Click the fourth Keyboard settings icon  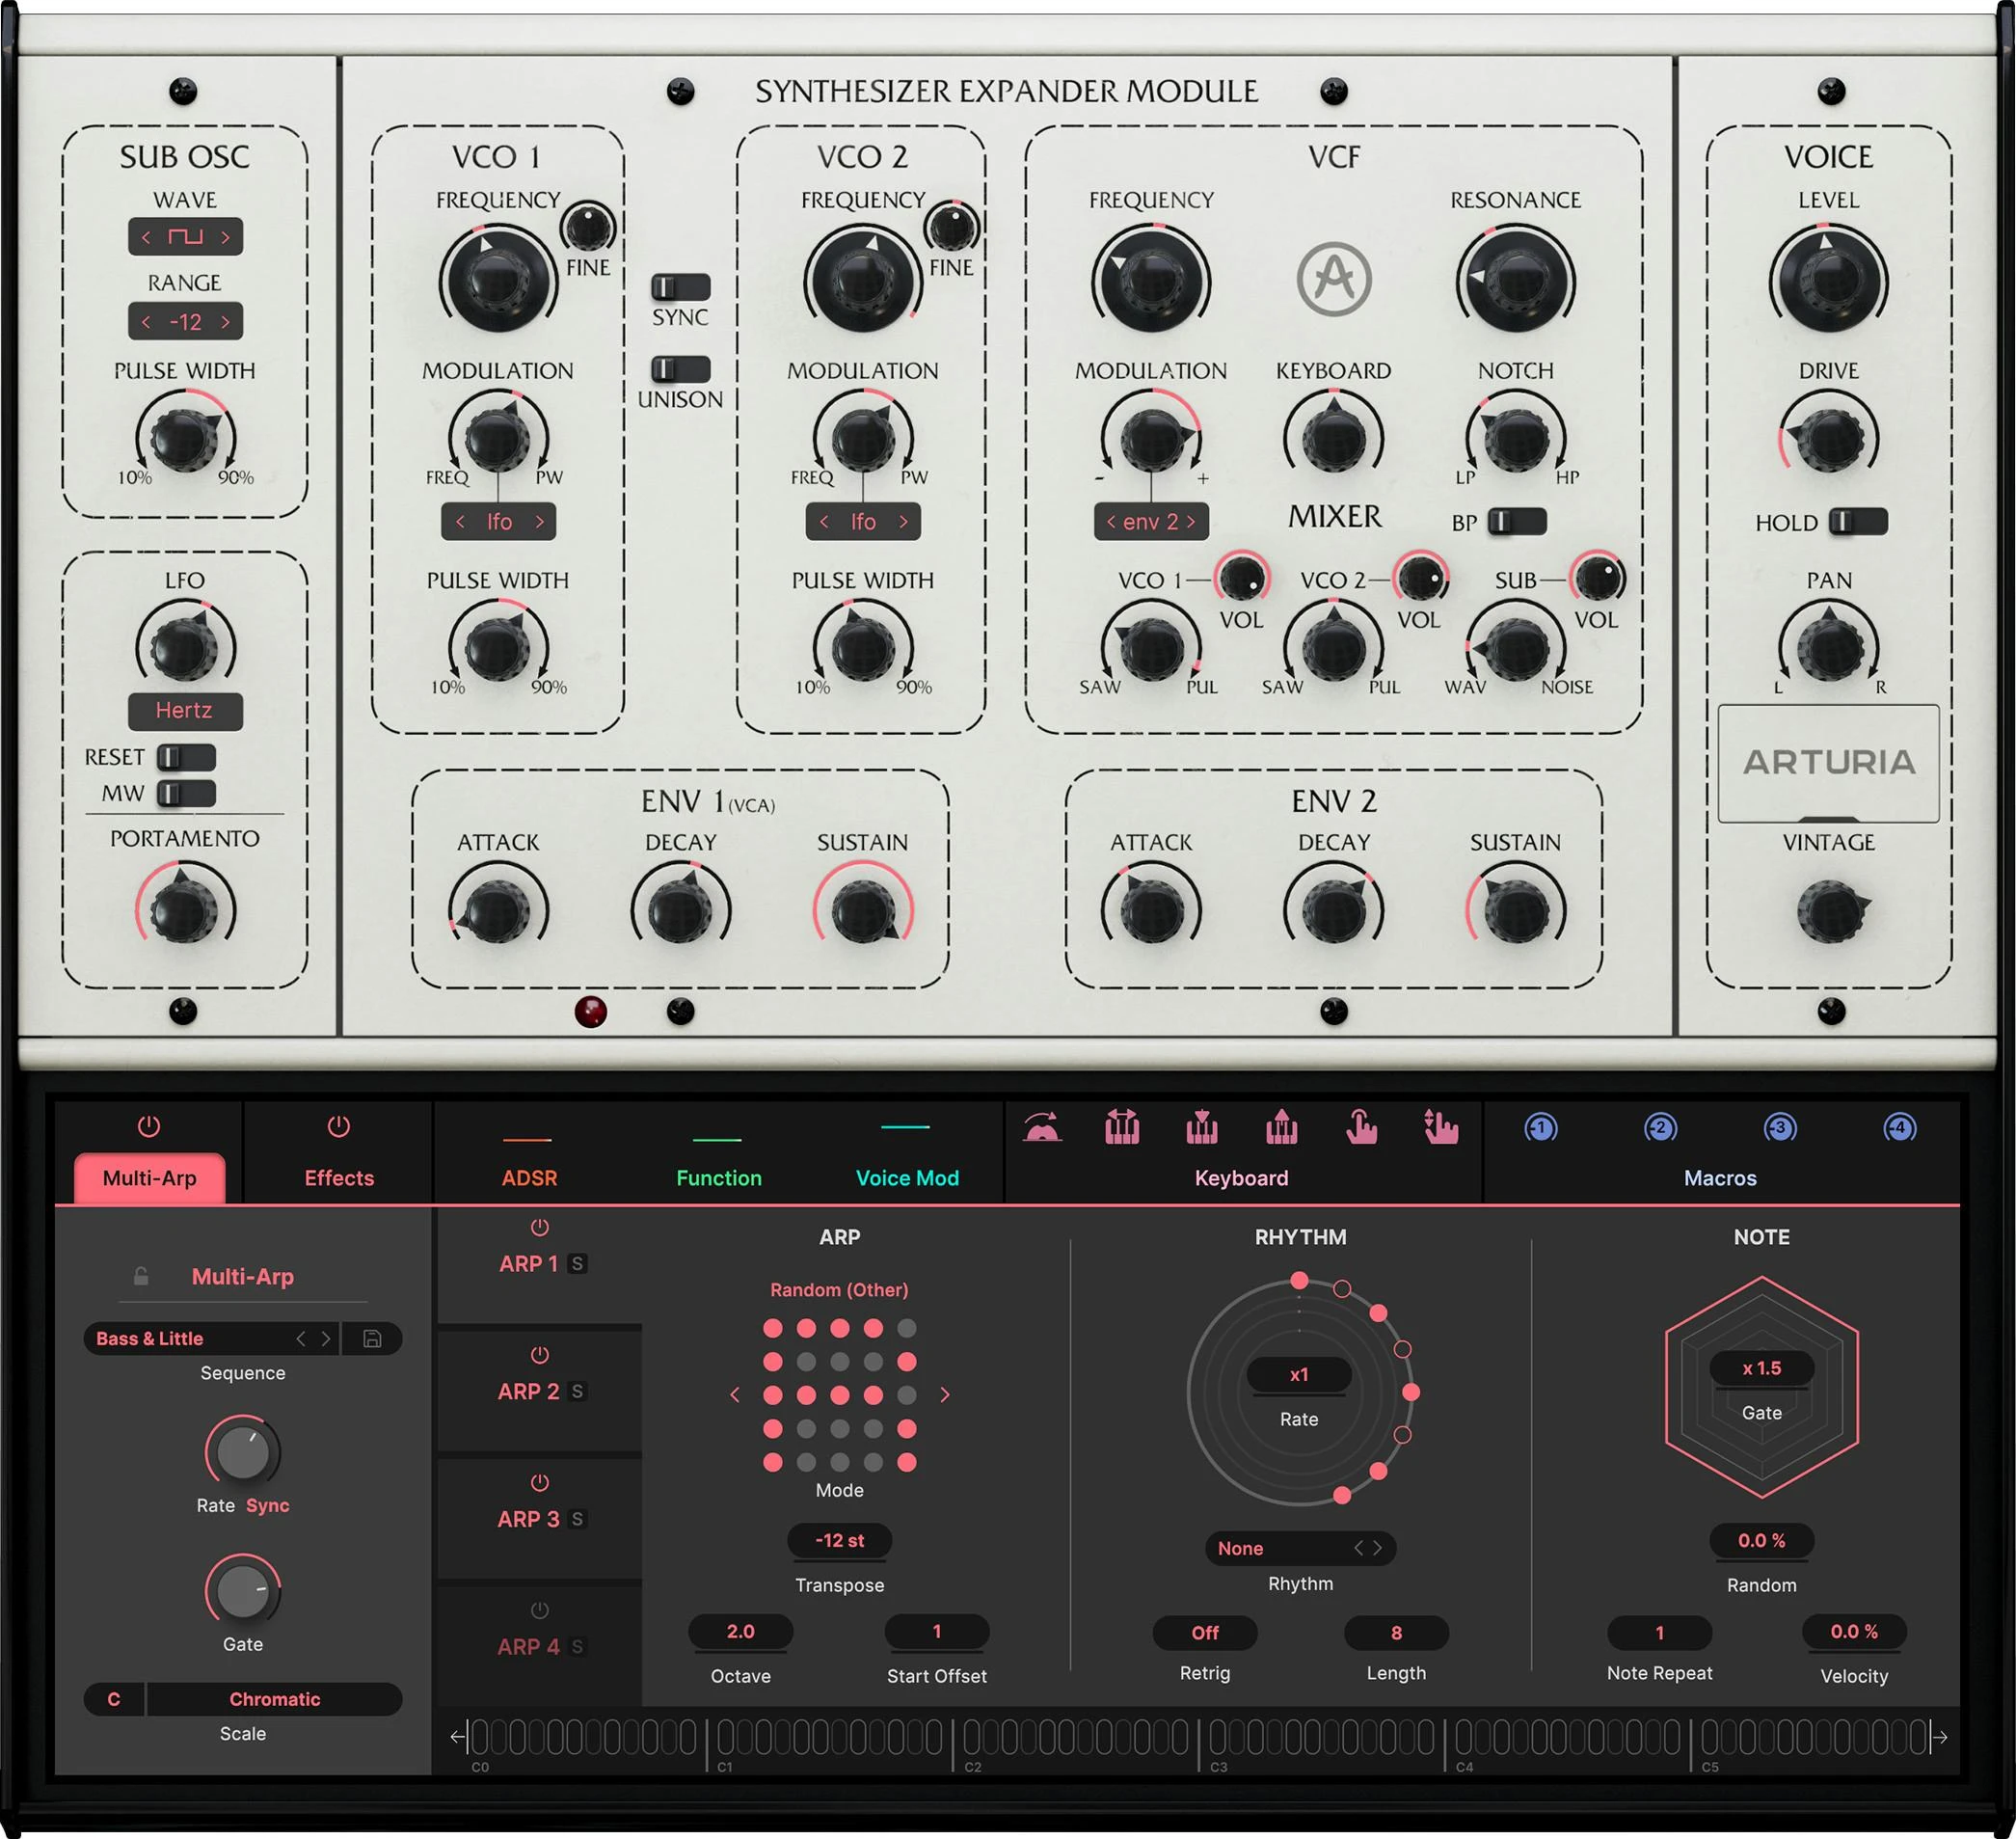click(1282, 1128)
